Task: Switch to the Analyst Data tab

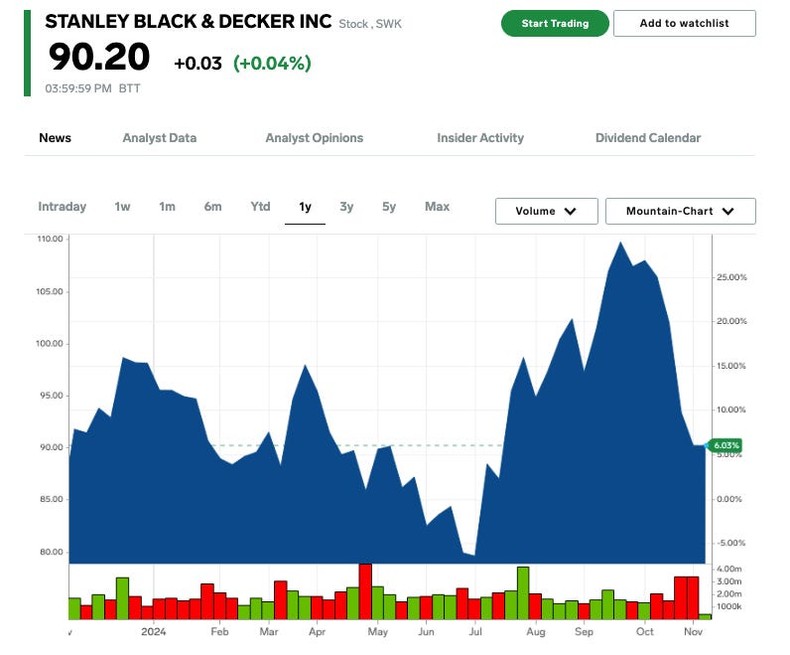Action: click(x=159, y=138)
